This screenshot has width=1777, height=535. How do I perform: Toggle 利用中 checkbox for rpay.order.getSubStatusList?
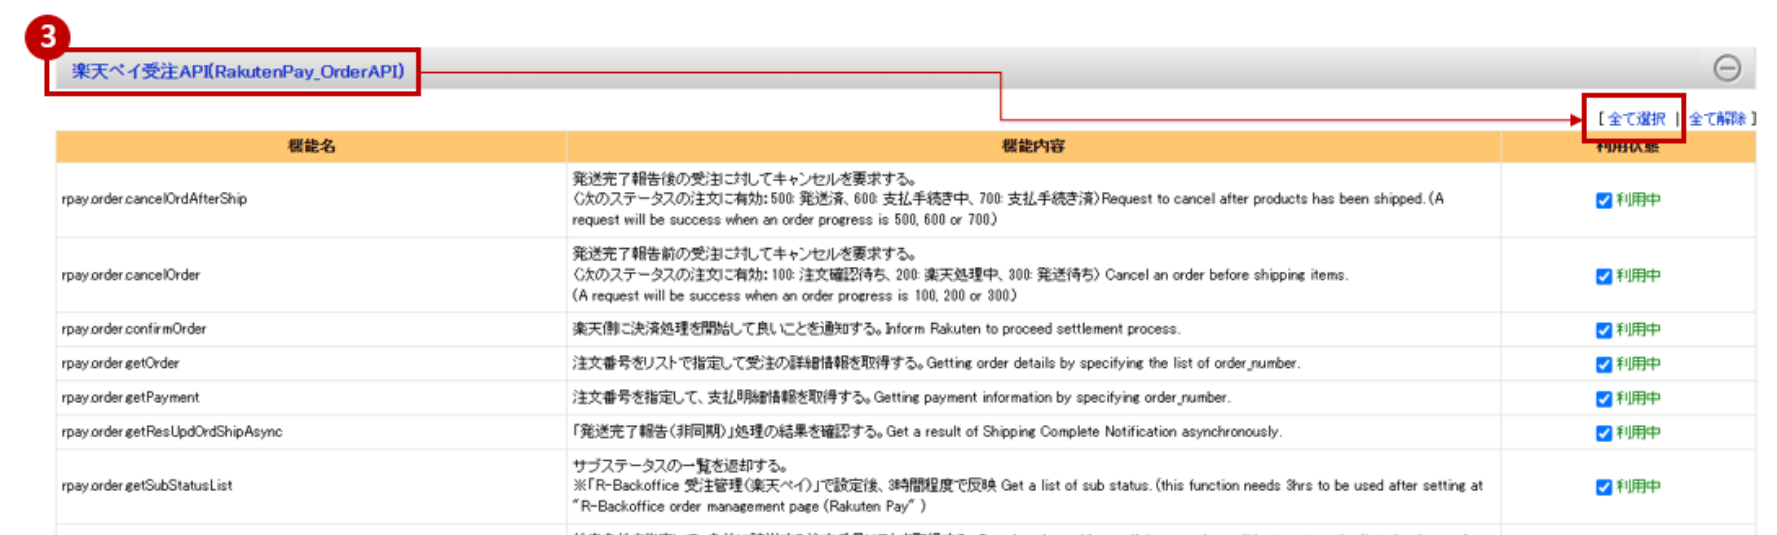pos(1604,486)
